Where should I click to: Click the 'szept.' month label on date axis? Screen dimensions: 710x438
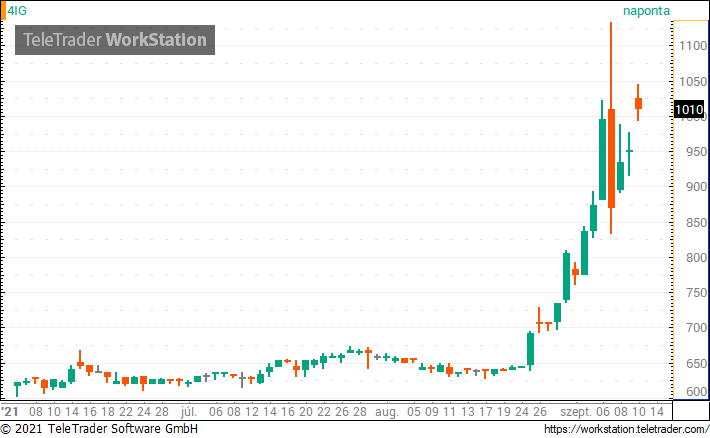click(x=576, y=412)
